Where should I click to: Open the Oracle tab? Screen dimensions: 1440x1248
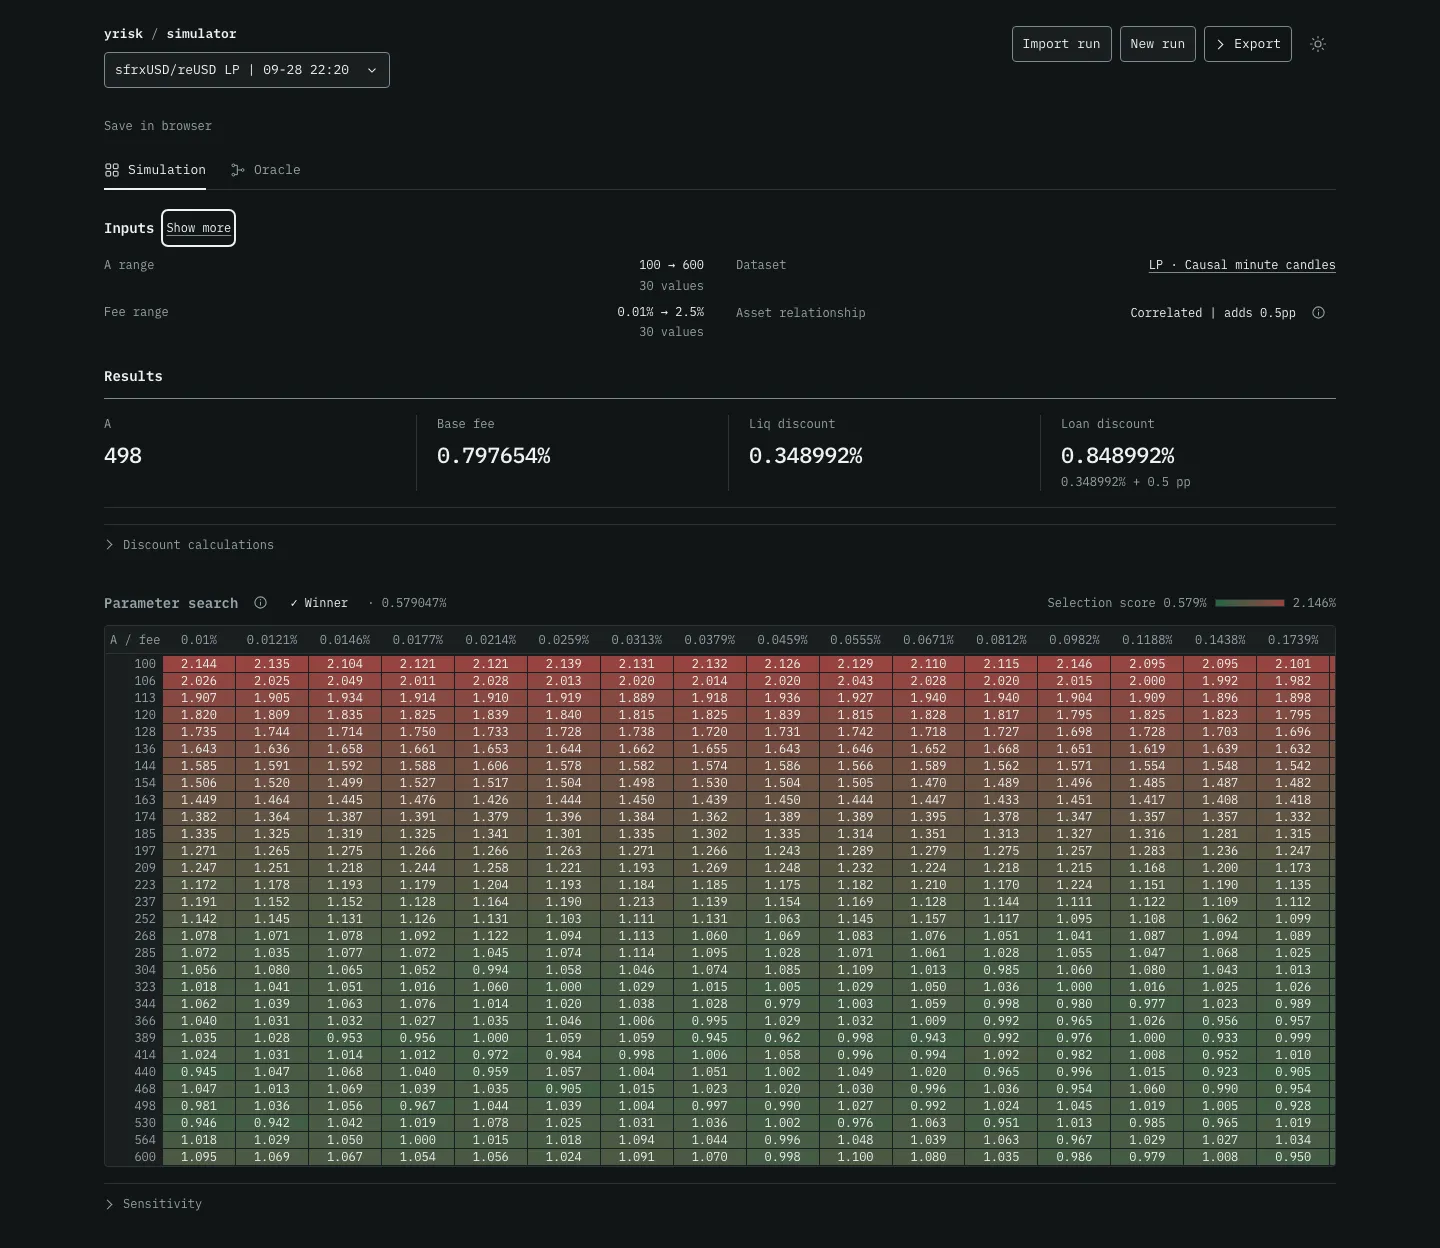pos(265,170)
